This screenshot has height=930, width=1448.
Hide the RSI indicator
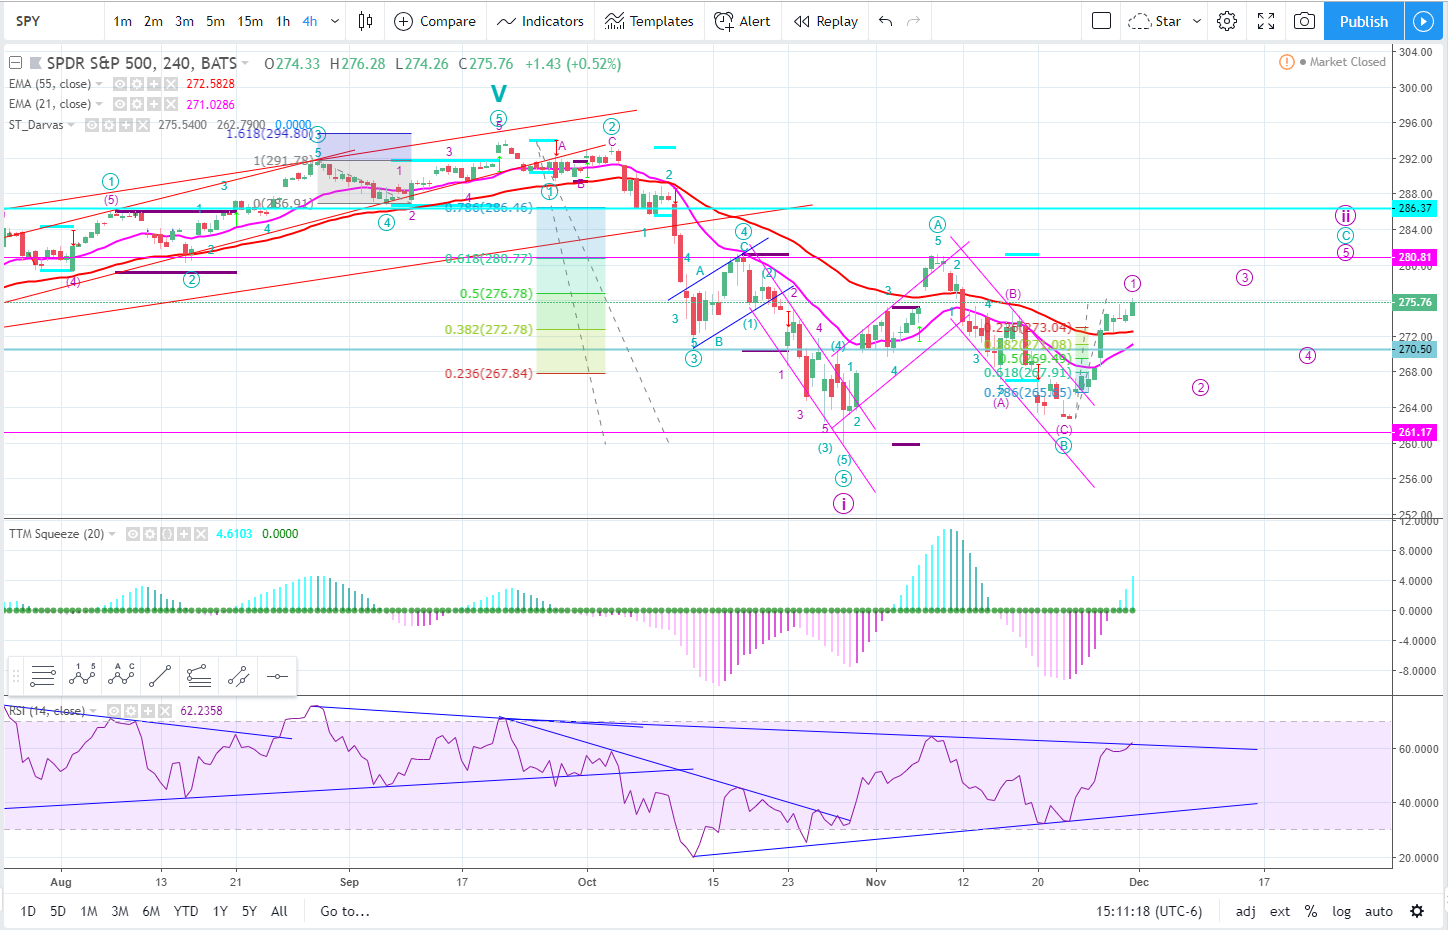click(114, 711)
